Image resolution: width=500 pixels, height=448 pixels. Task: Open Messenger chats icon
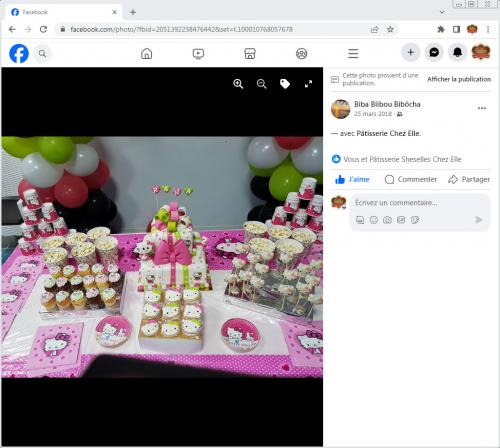[434, 52]
